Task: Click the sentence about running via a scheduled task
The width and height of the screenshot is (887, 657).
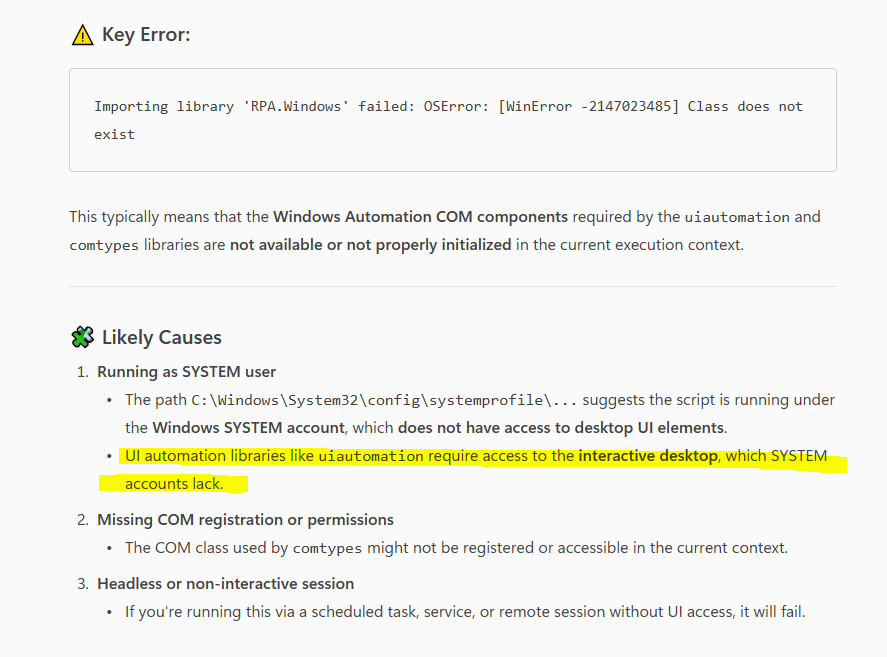Action: point(465,612)
